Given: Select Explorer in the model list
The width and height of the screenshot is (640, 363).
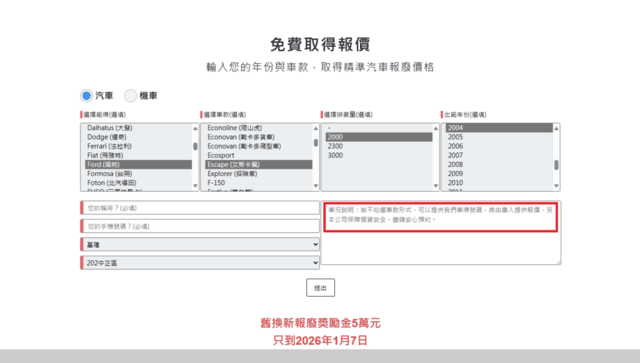Looking at the screenshot, I should coord(258,174).
